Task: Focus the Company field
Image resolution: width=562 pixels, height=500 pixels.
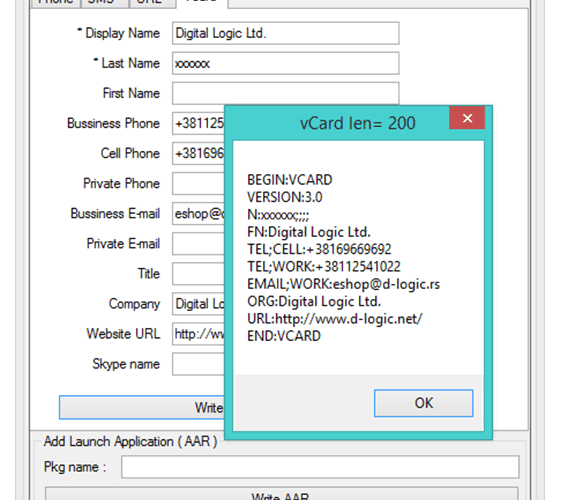Action: point(198,304)
